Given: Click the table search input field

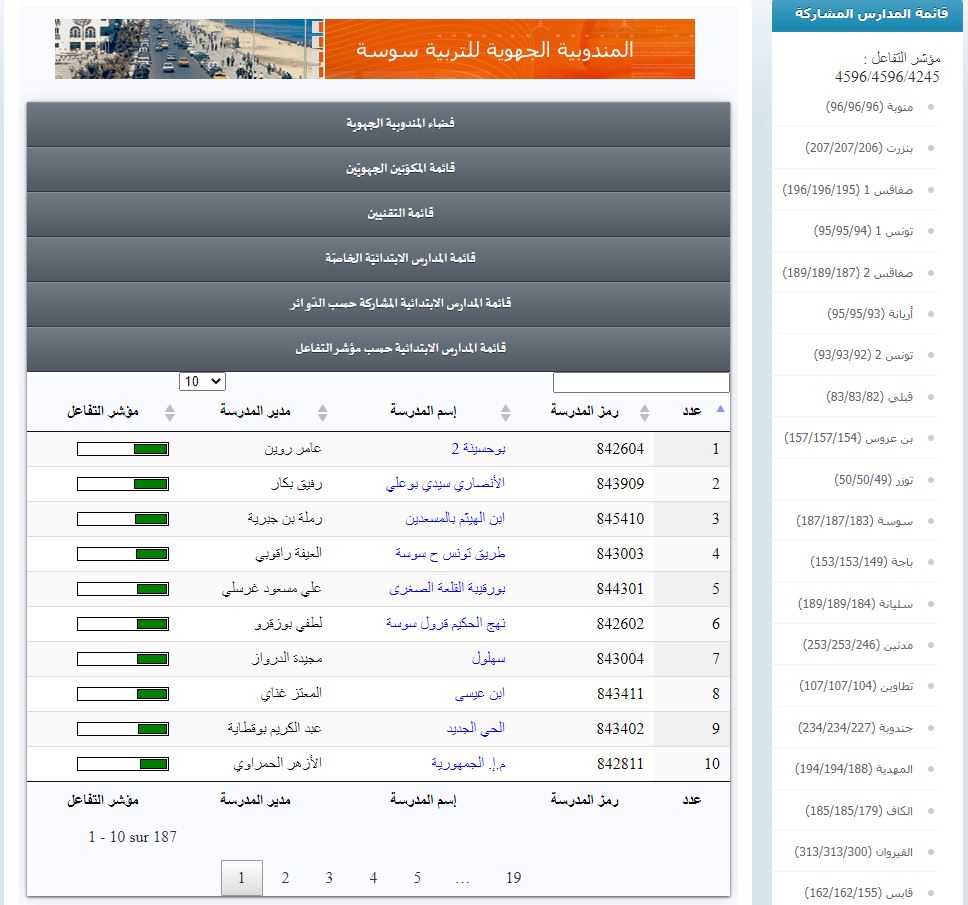Looking at the screenshot, I should (641, 382).
